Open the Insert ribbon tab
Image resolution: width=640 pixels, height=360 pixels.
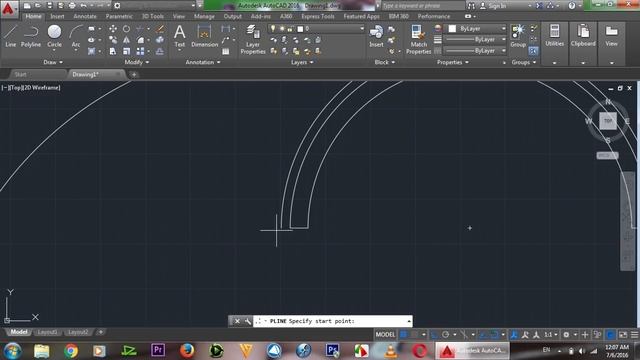(x=57, y=16)
